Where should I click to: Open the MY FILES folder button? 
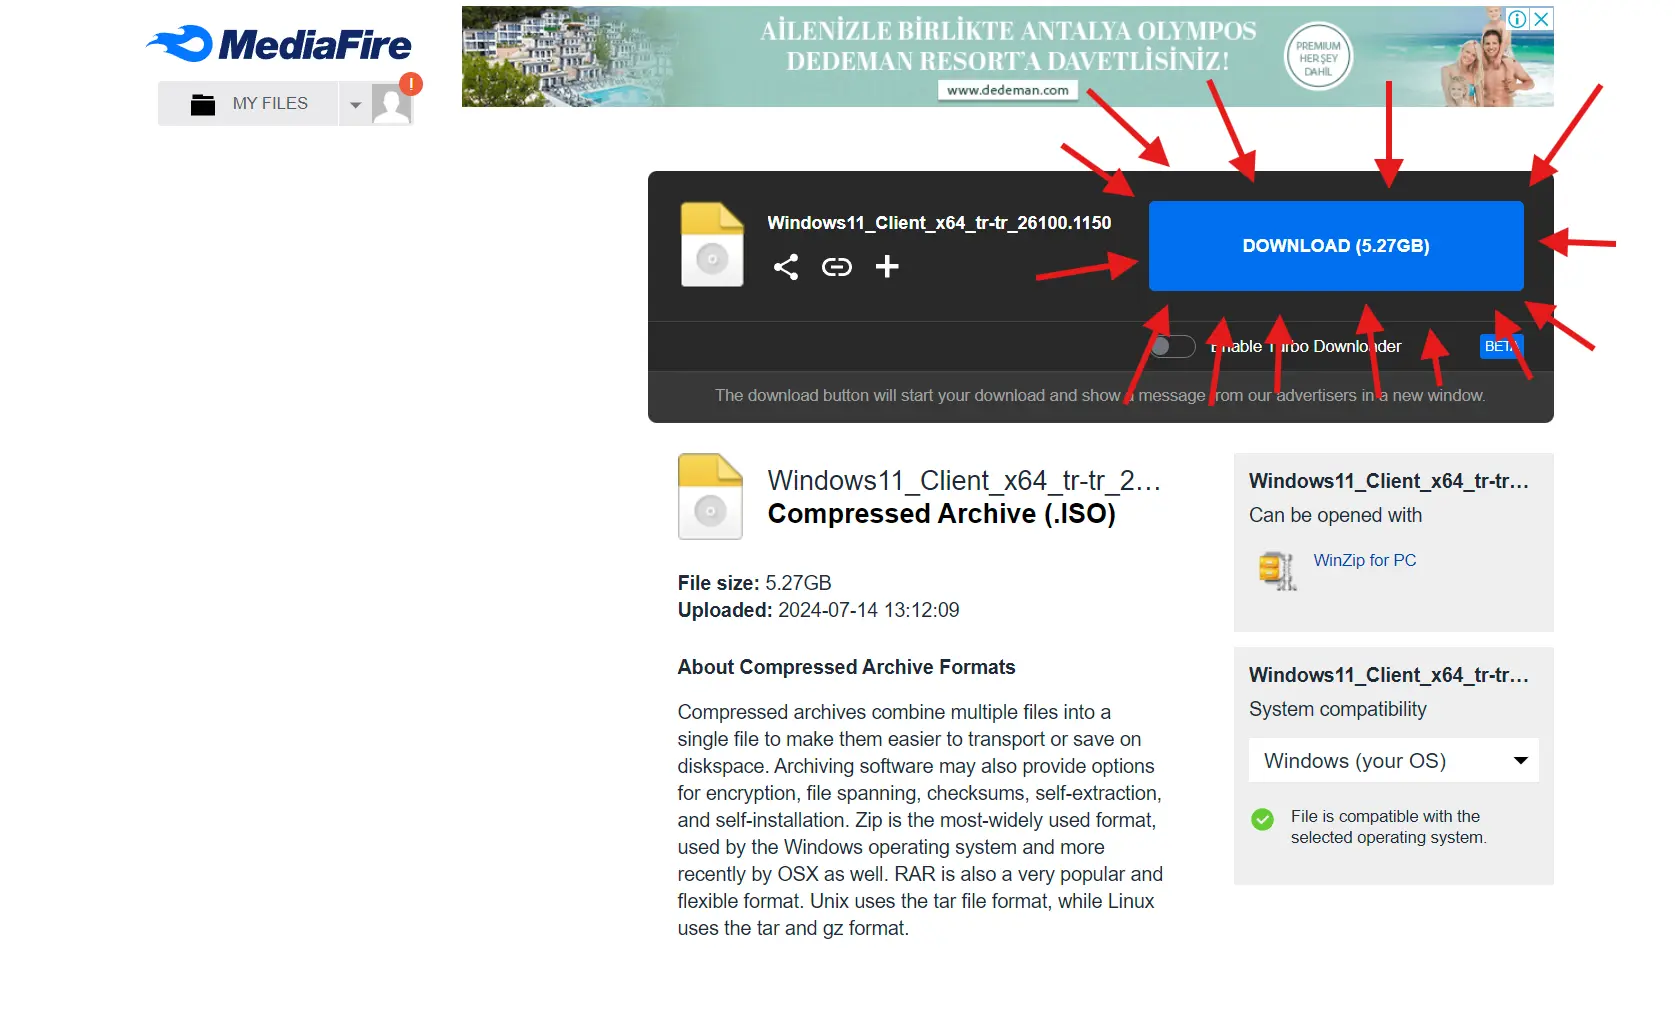click(248, 104)
